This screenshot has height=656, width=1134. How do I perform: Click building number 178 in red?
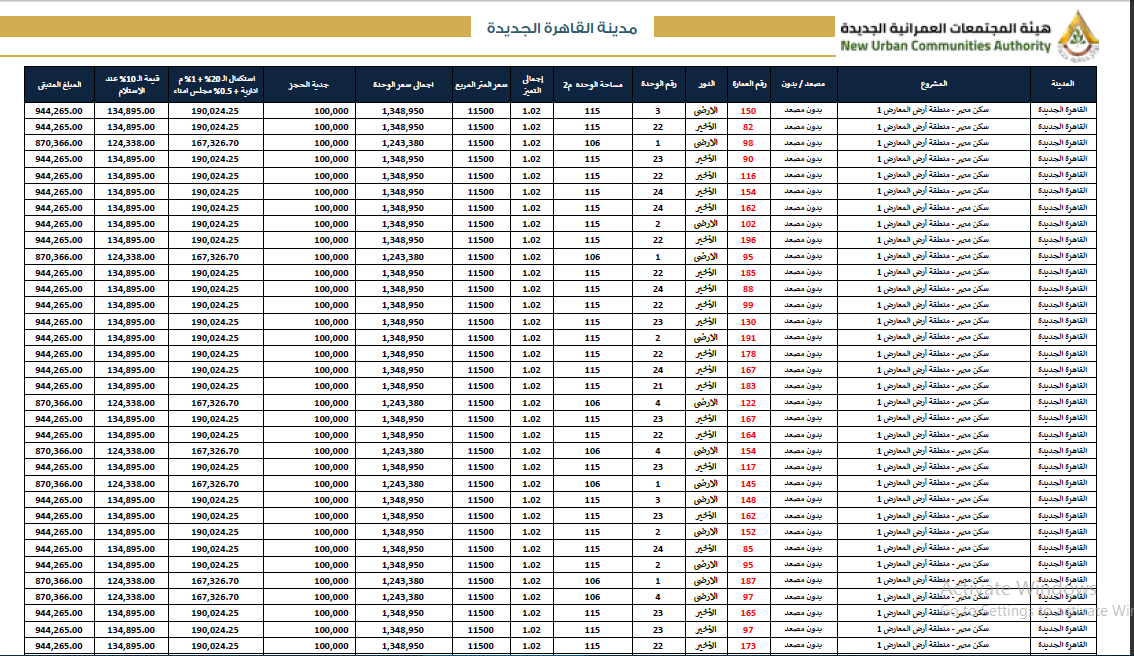click(748, 354)
